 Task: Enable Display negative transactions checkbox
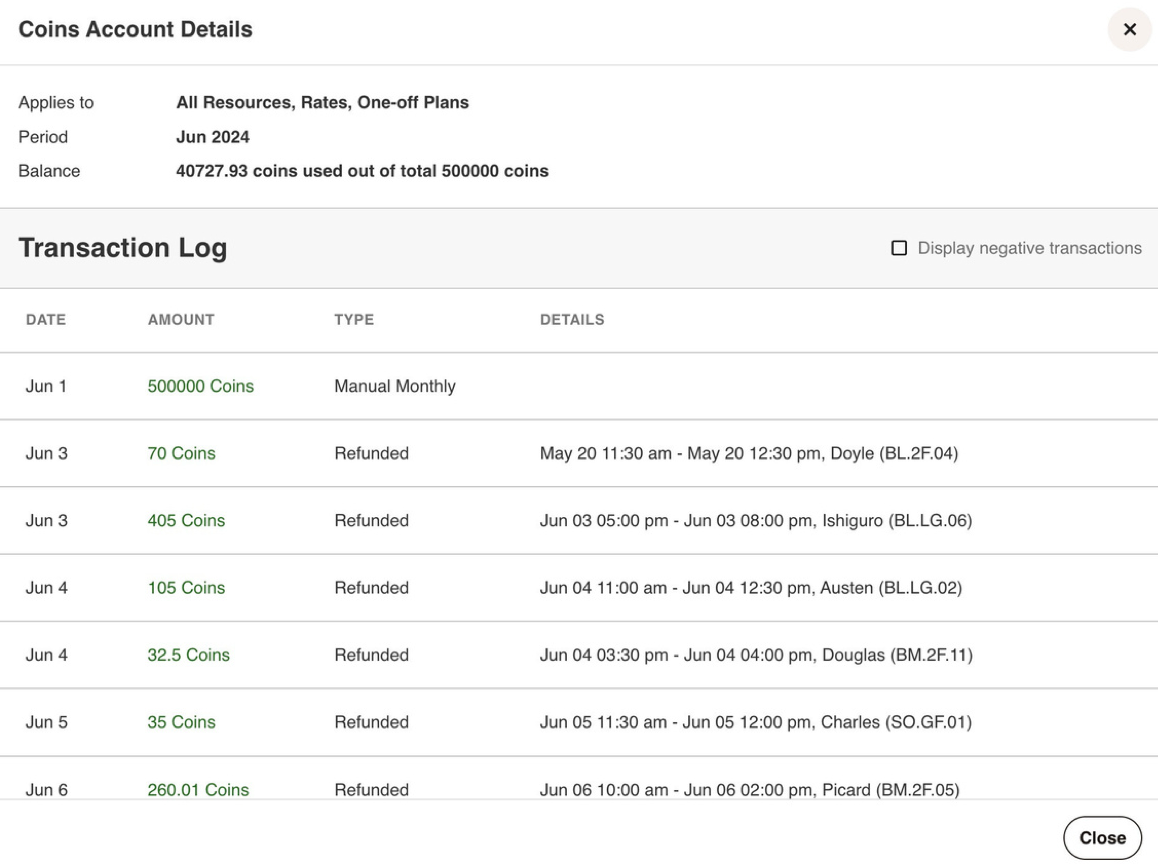899,248
